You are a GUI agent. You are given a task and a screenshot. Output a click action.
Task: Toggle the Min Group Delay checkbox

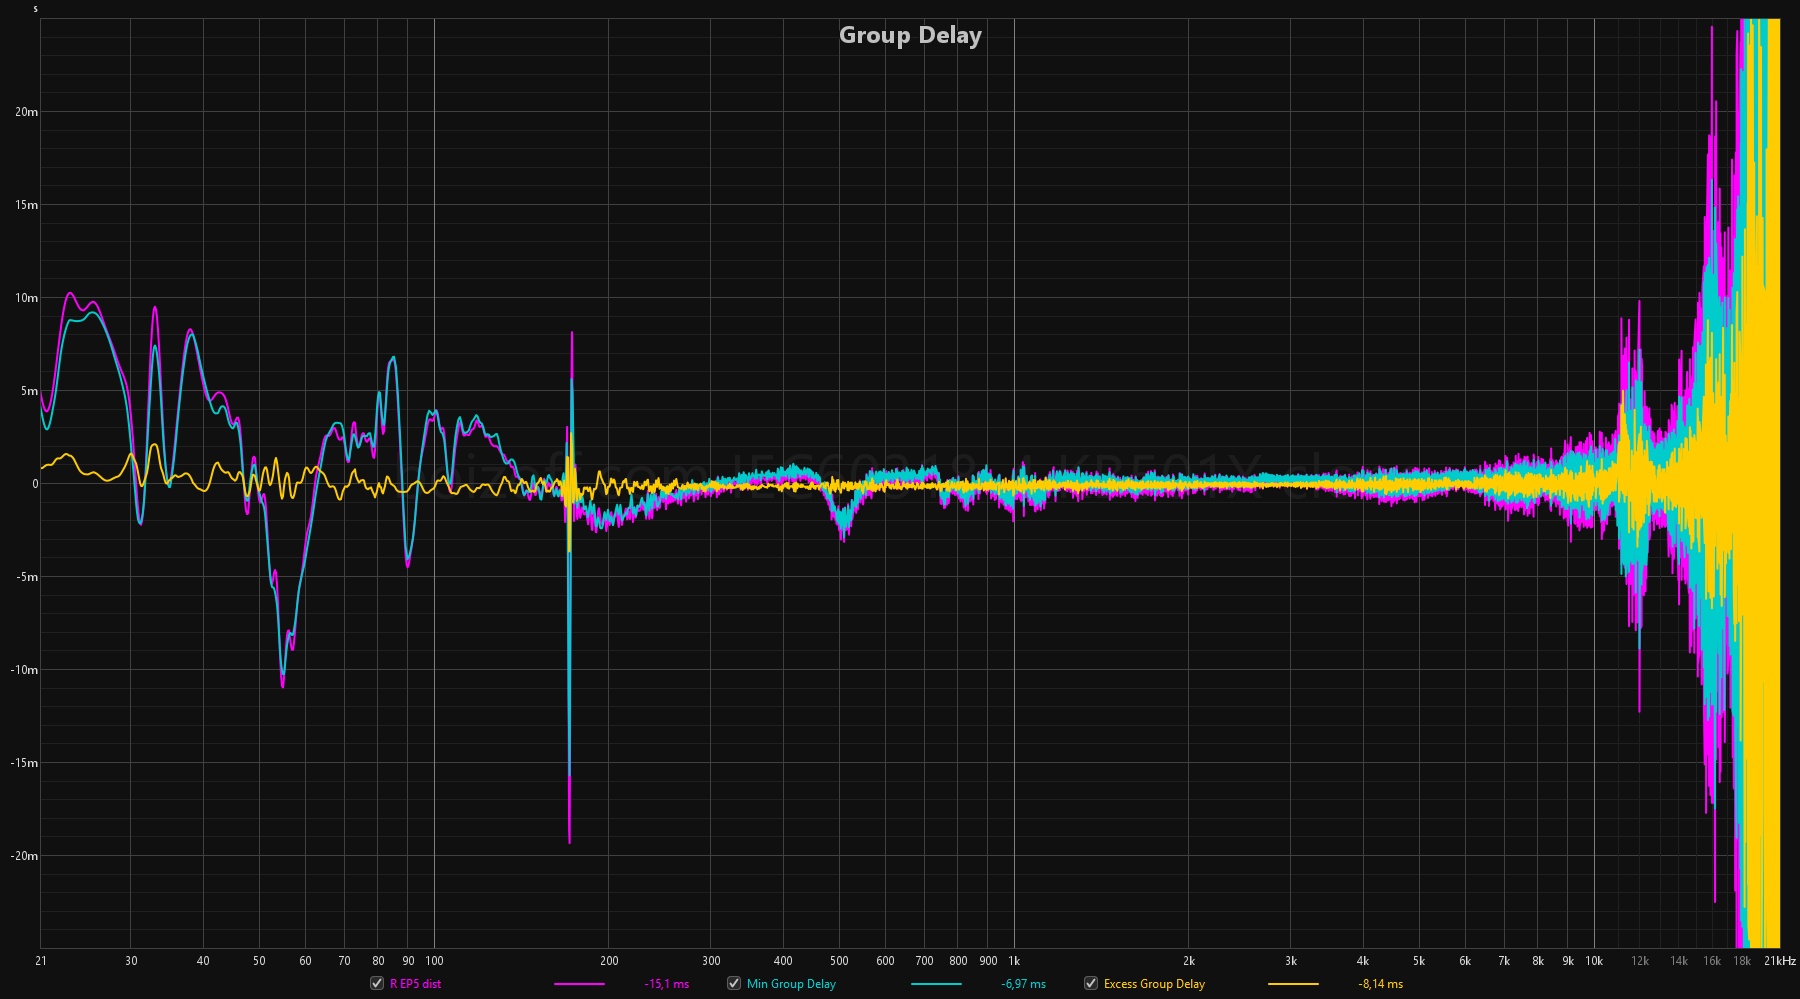click(734, 983)
